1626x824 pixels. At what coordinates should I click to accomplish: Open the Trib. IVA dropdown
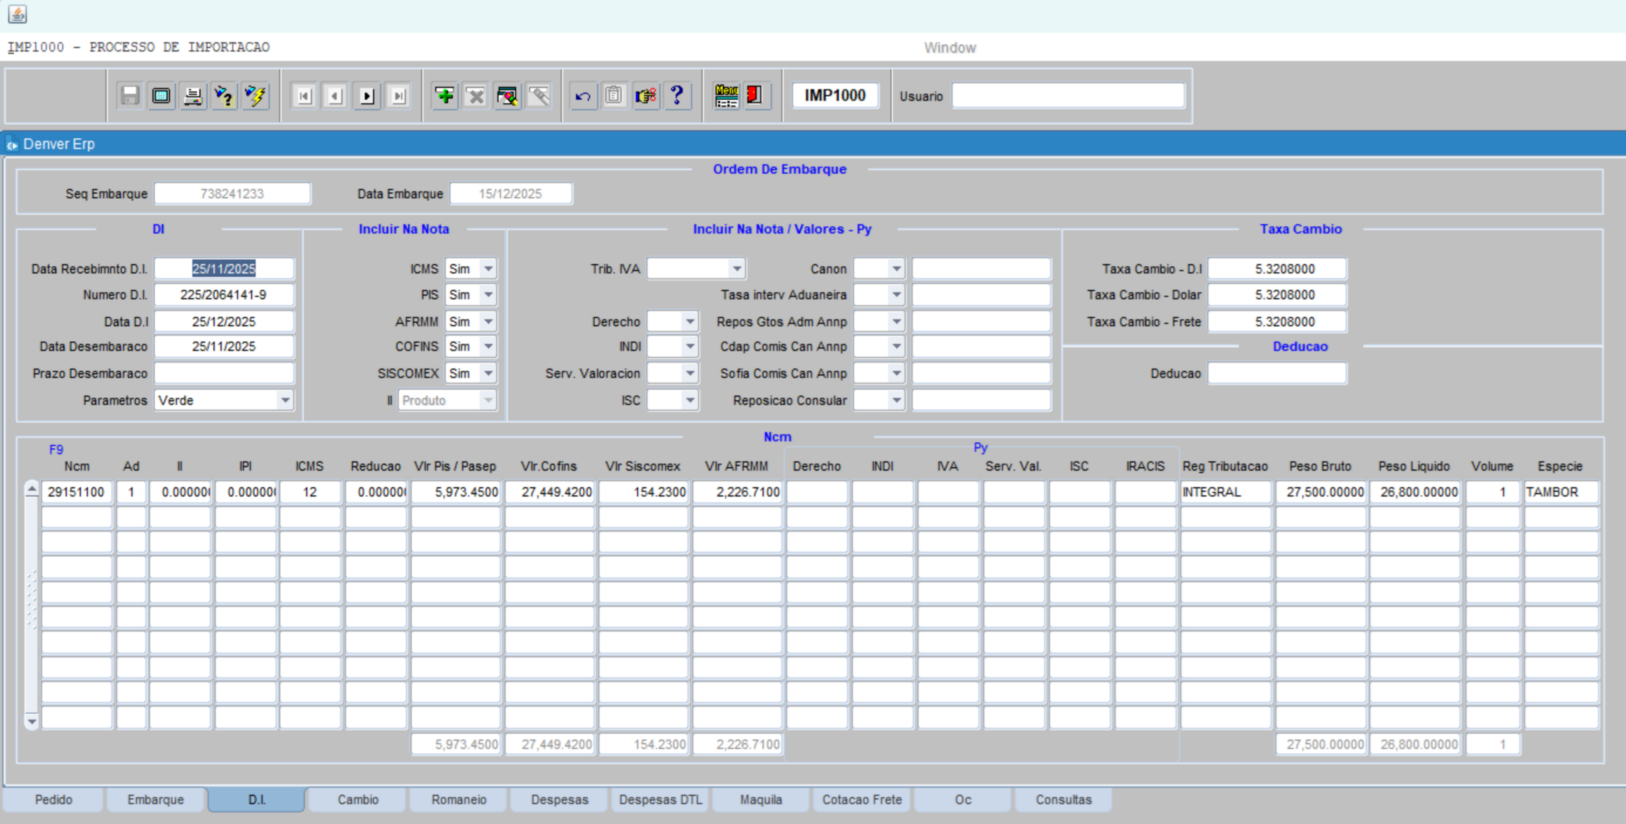736,269
